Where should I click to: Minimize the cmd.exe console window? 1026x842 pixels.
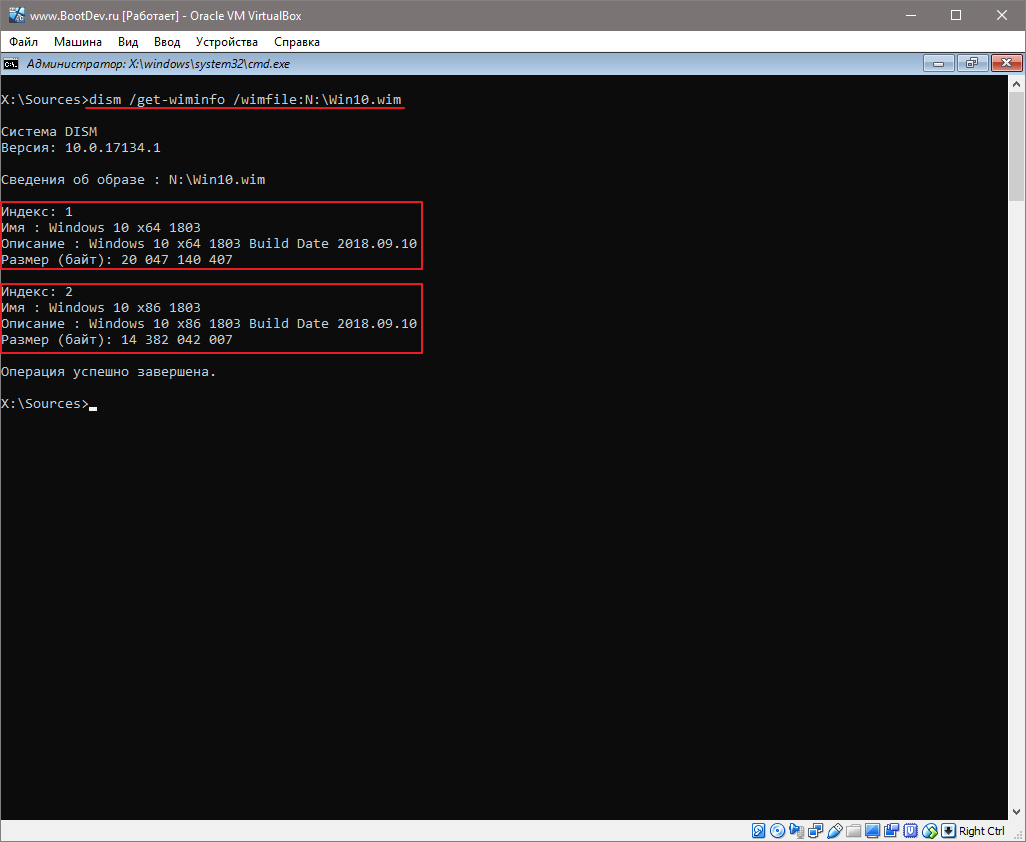pyautogui.click(x=939, y=63)
